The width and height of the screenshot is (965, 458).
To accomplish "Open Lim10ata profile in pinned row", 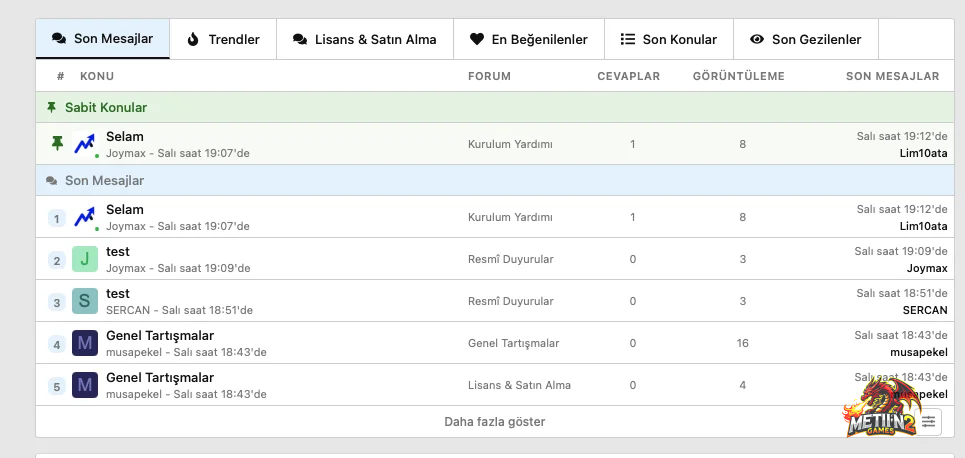I will coord(923,153).
